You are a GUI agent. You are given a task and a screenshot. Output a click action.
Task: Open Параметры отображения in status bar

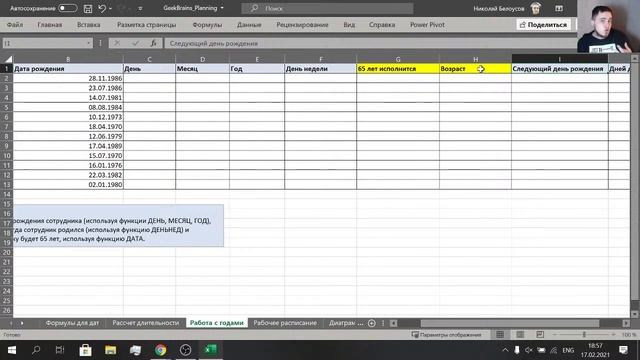[x=446, y=335]
